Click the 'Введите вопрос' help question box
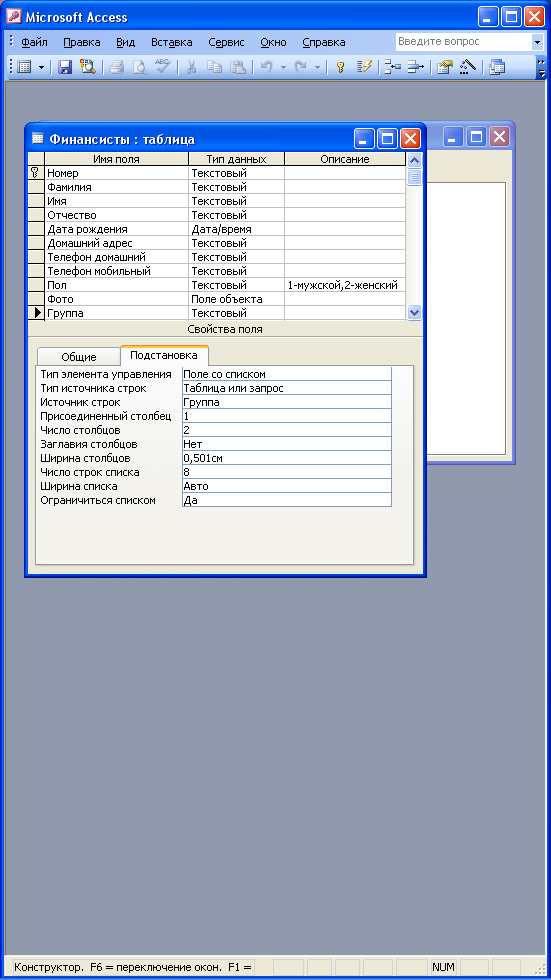Viewport: 551px width, 980px height. pyautogui.click(x=463, y=42)
